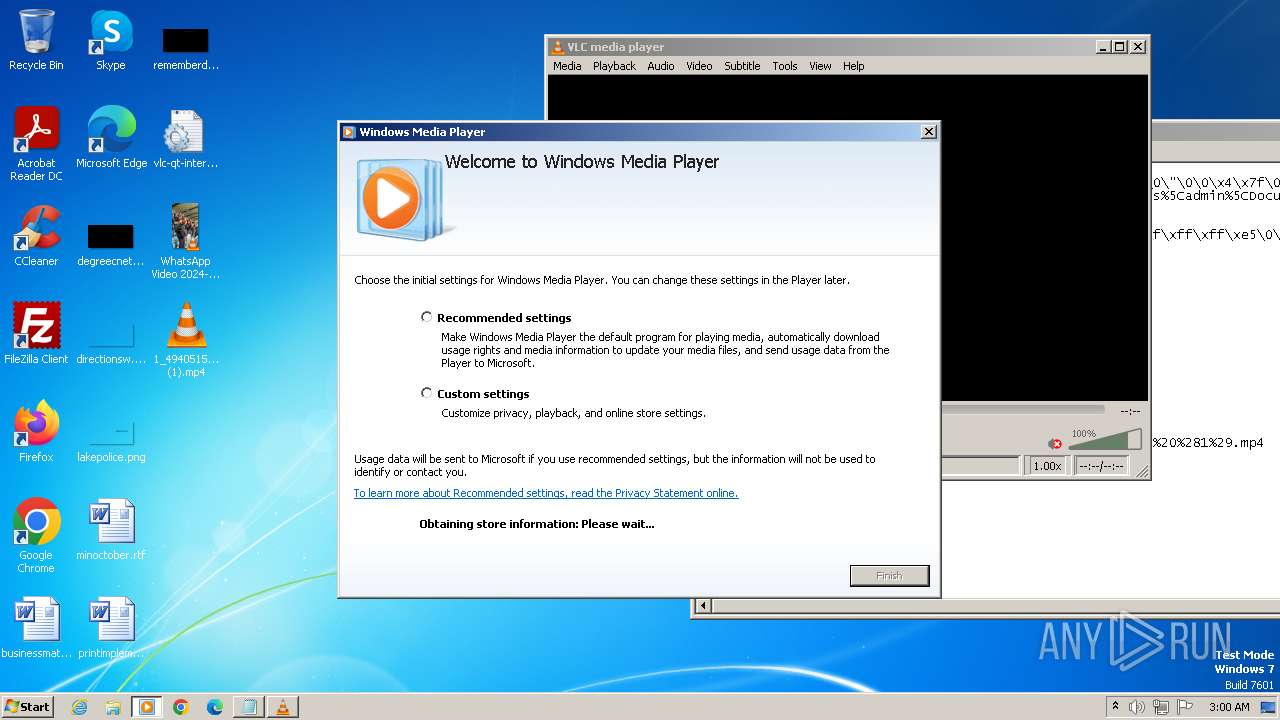The height and width of the screenshot is (720, 1280).
Task: Click the VLC cone title bar icon
Action: [x=558, y=47]
